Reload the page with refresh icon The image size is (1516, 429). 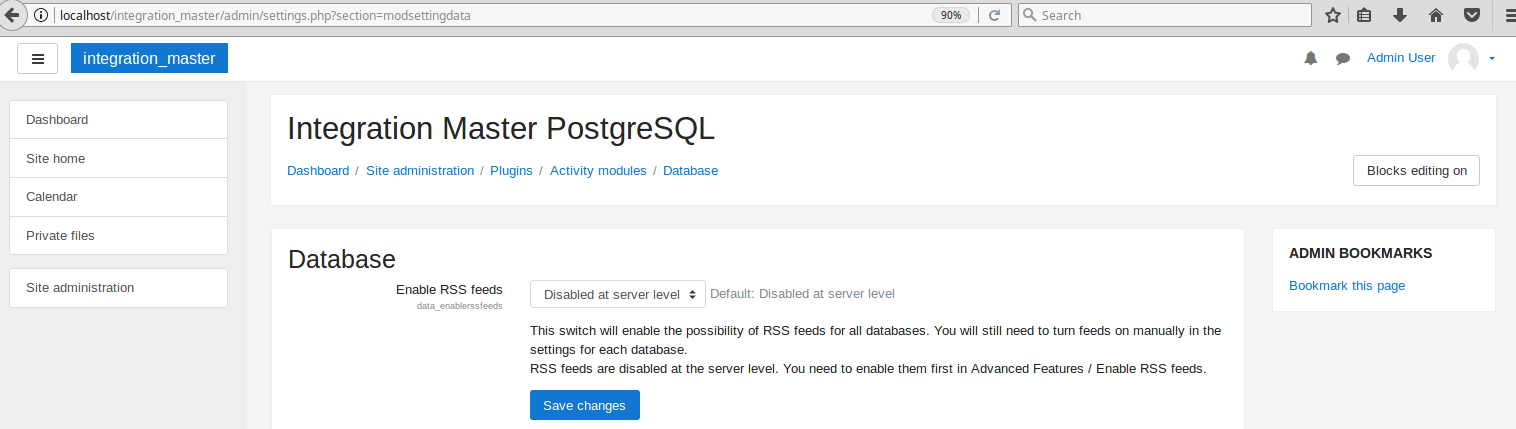[994, 15]
